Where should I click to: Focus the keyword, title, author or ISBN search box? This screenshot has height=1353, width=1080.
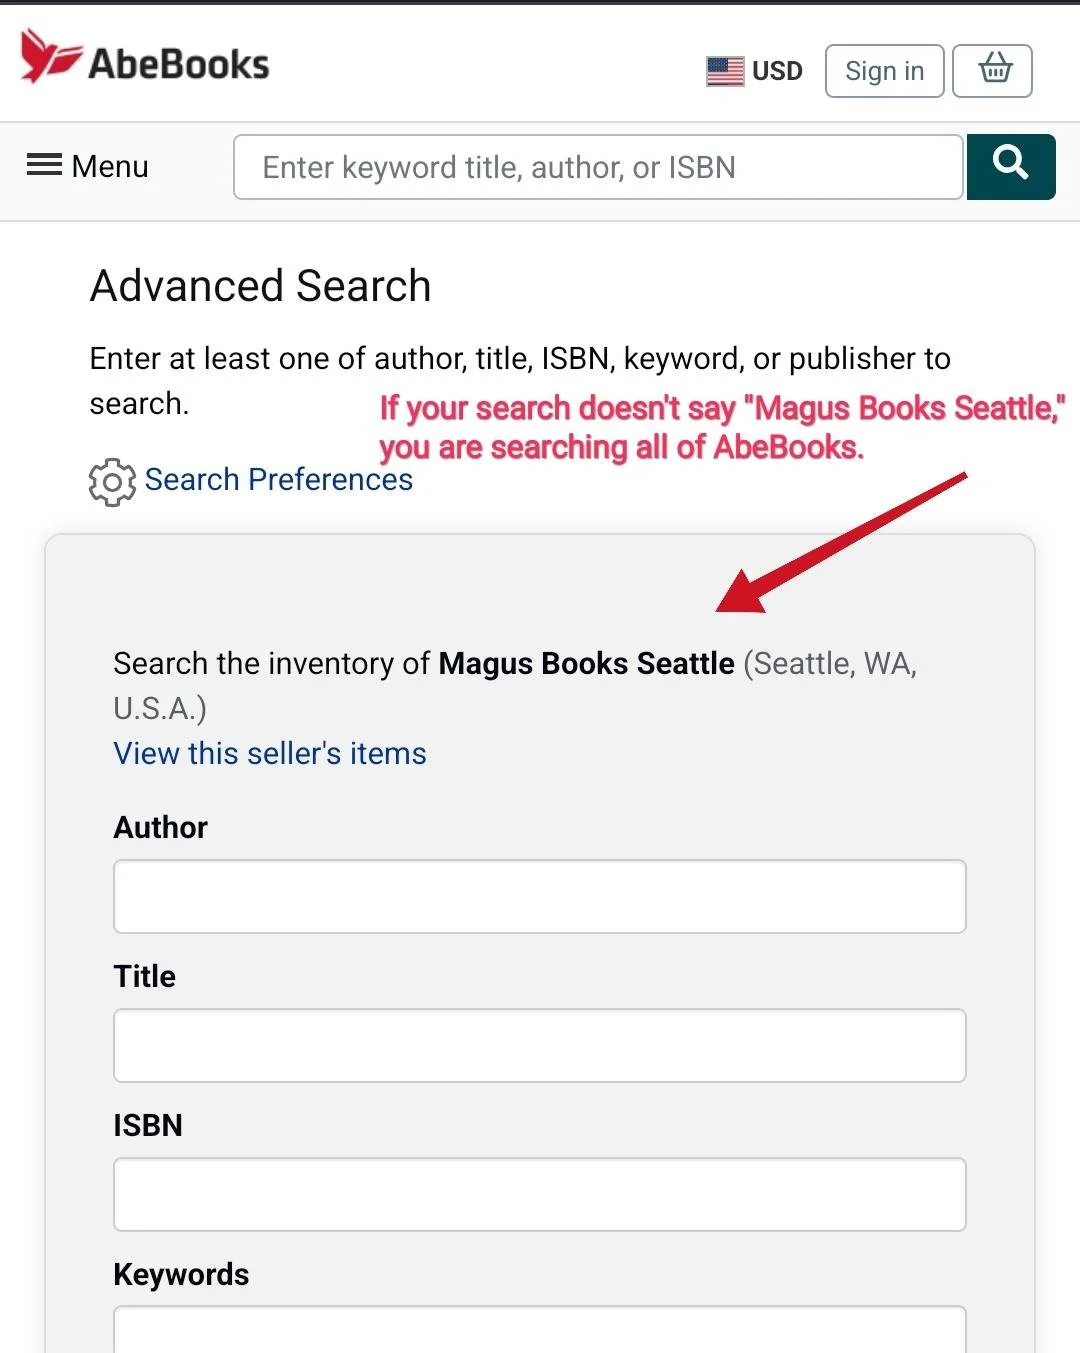point(598,167)
